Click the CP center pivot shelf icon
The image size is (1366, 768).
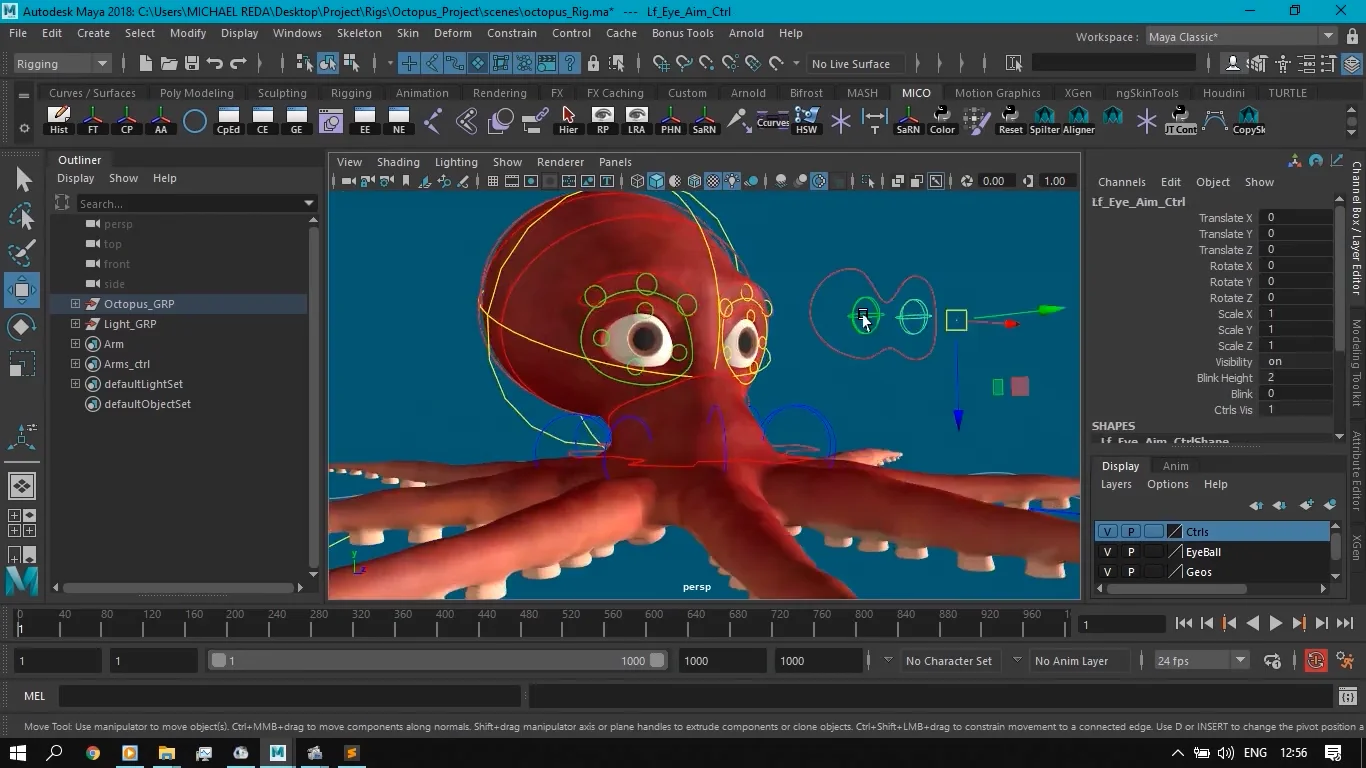point(127,120)
